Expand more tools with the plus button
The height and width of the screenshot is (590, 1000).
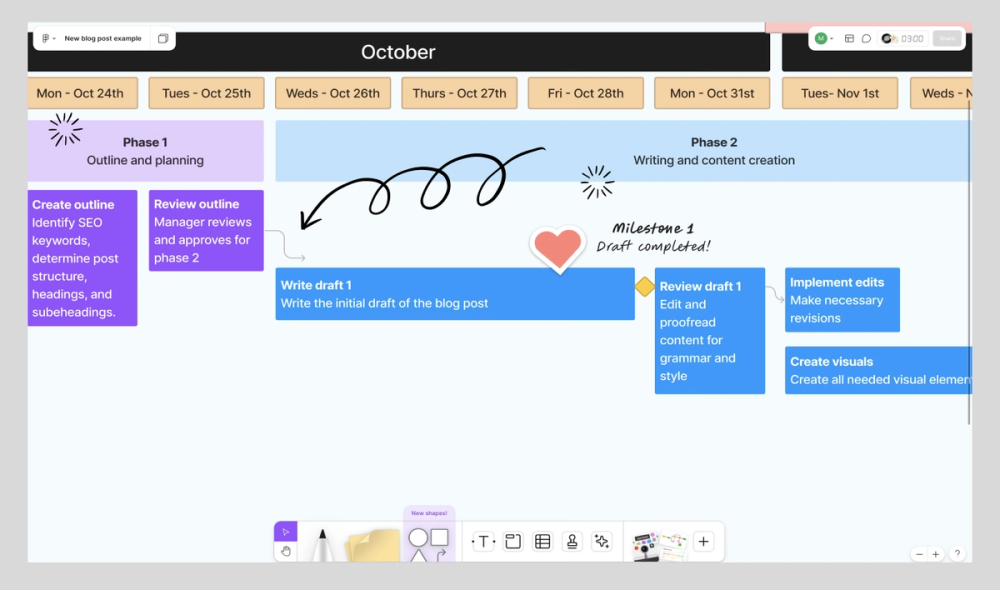(704, 541)
